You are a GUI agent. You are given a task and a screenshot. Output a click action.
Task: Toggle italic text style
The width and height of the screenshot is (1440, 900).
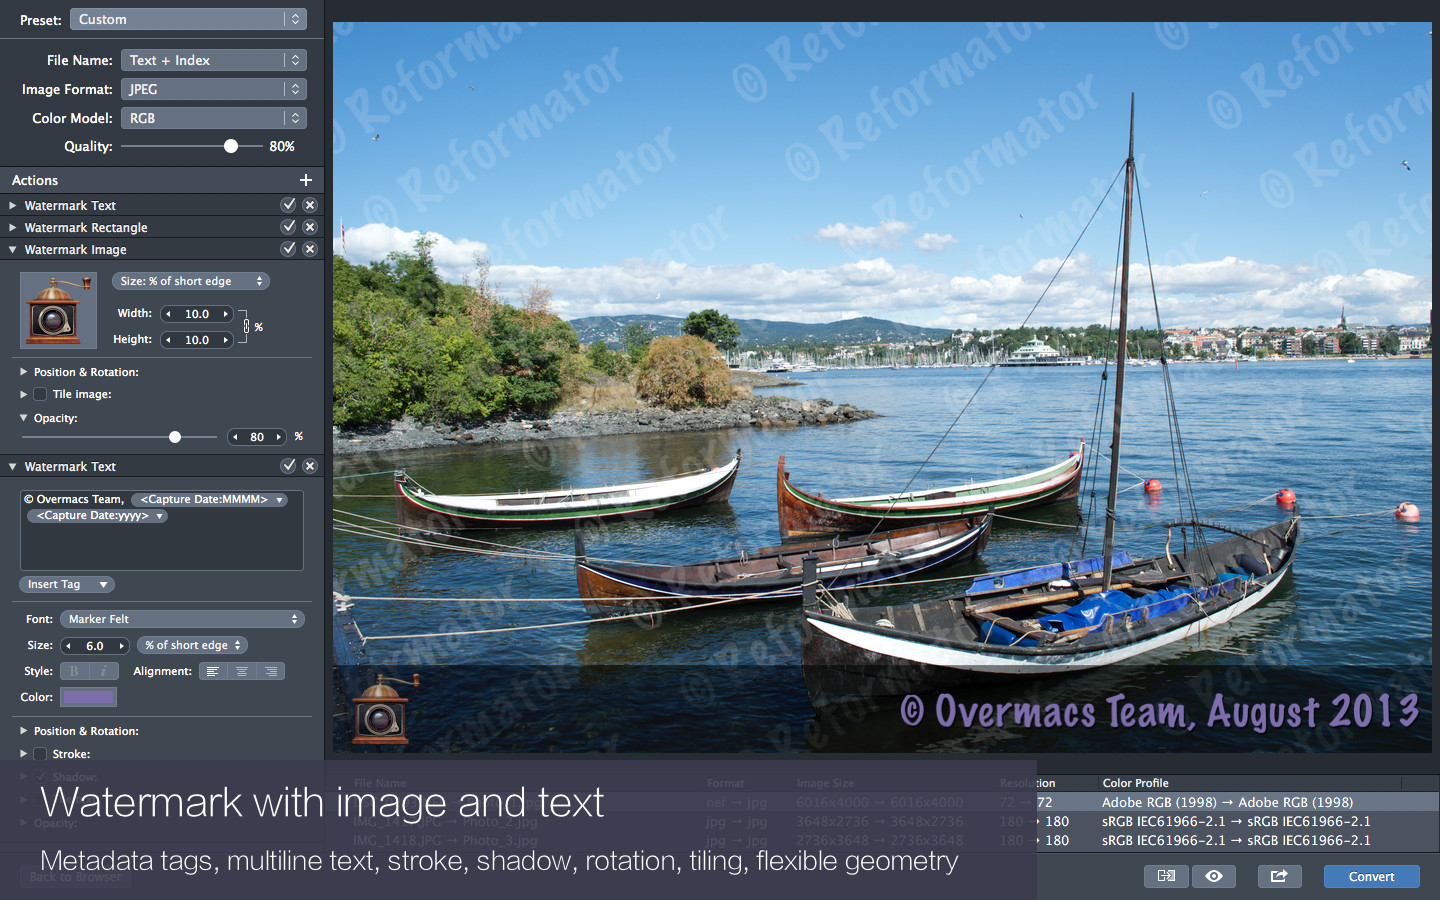point(104,671)
